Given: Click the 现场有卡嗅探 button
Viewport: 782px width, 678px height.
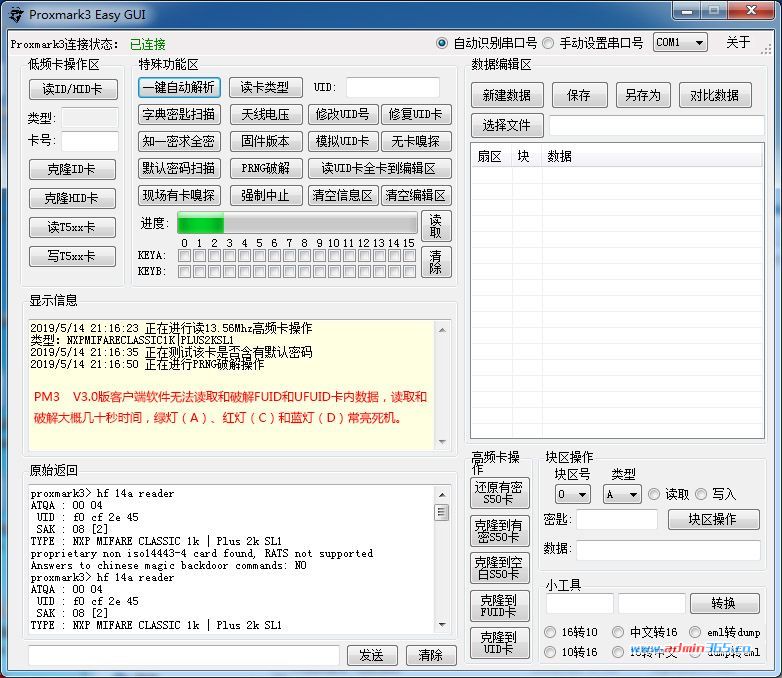Looking at the screenshot, I should (x=179, y=195).
